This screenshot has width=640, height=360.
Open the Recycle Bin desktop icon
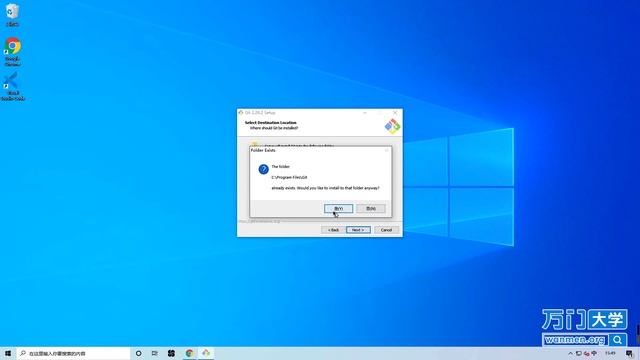click(x=12, y=15)
